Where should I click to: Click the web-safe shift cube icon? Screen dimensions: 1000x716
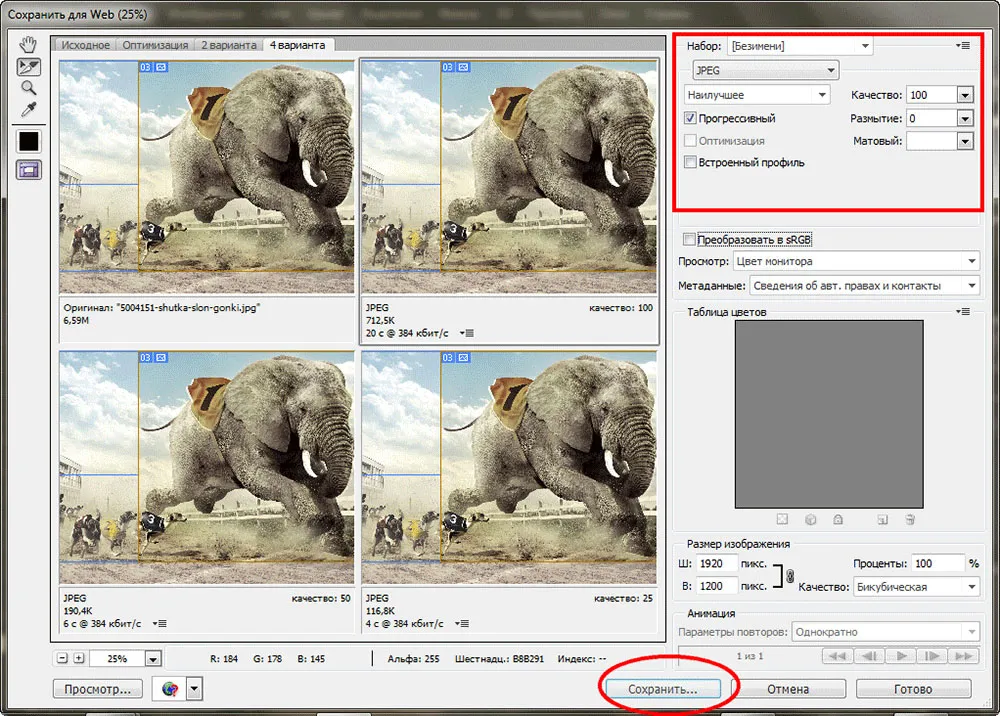tap(811, 520)
